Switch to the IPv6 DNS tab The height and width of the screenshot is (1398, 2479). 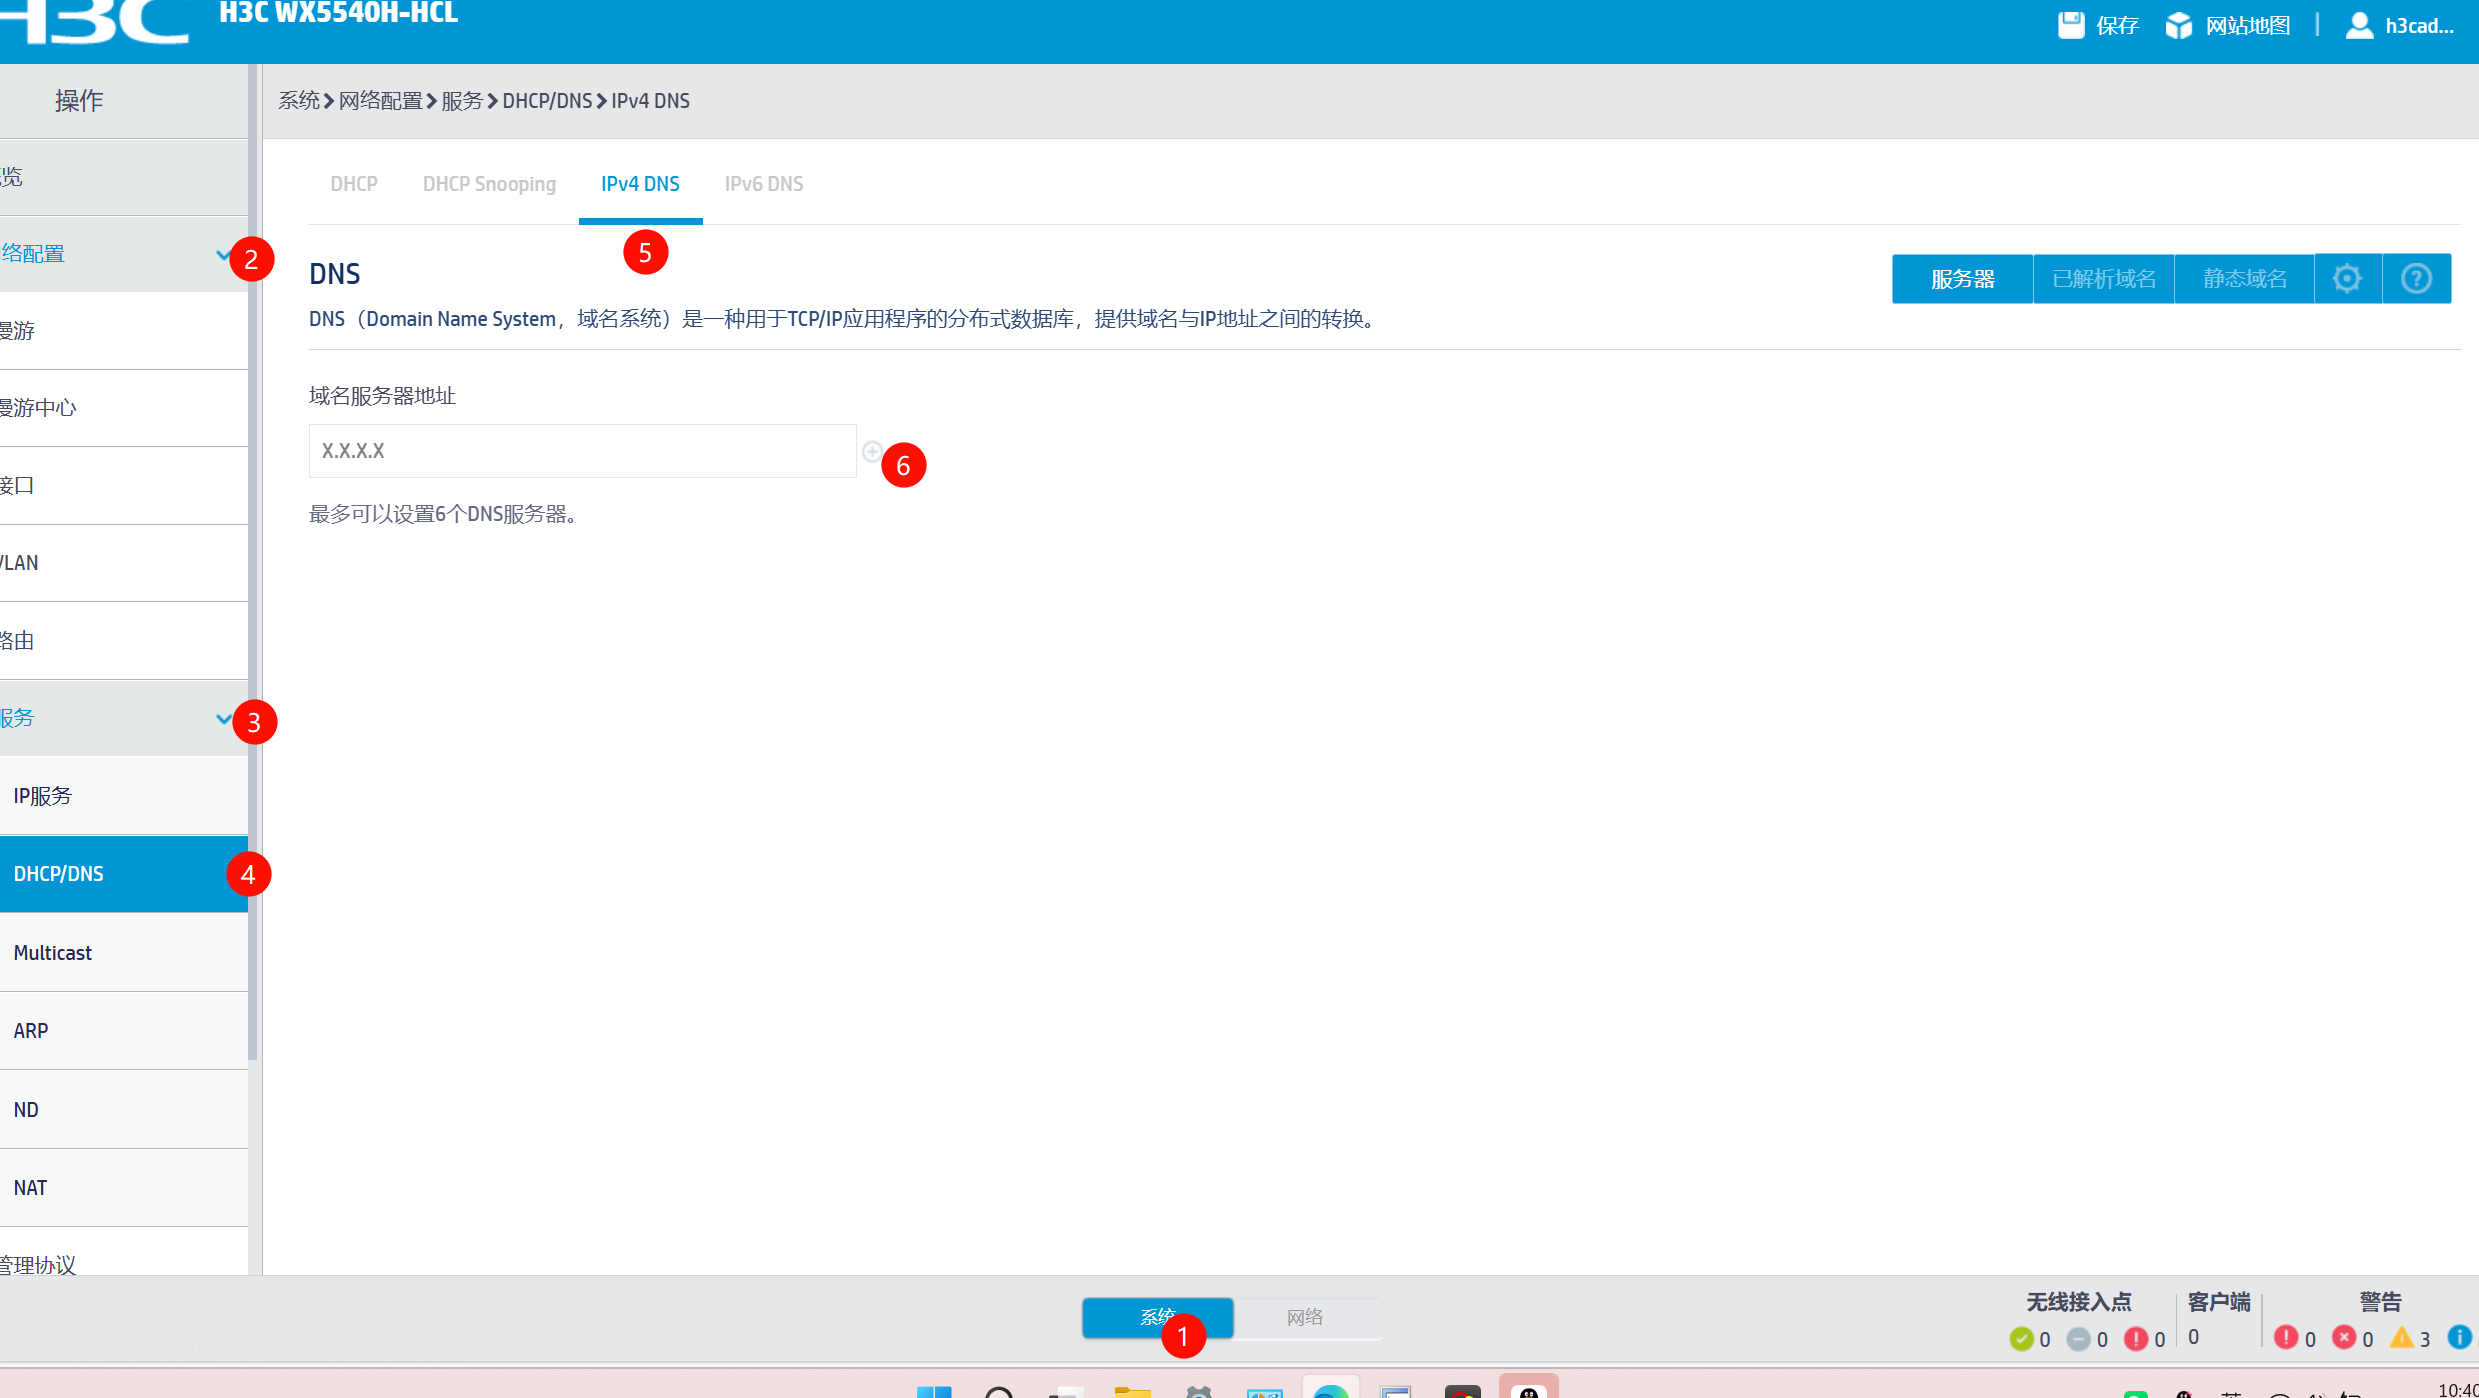(764, 184)
